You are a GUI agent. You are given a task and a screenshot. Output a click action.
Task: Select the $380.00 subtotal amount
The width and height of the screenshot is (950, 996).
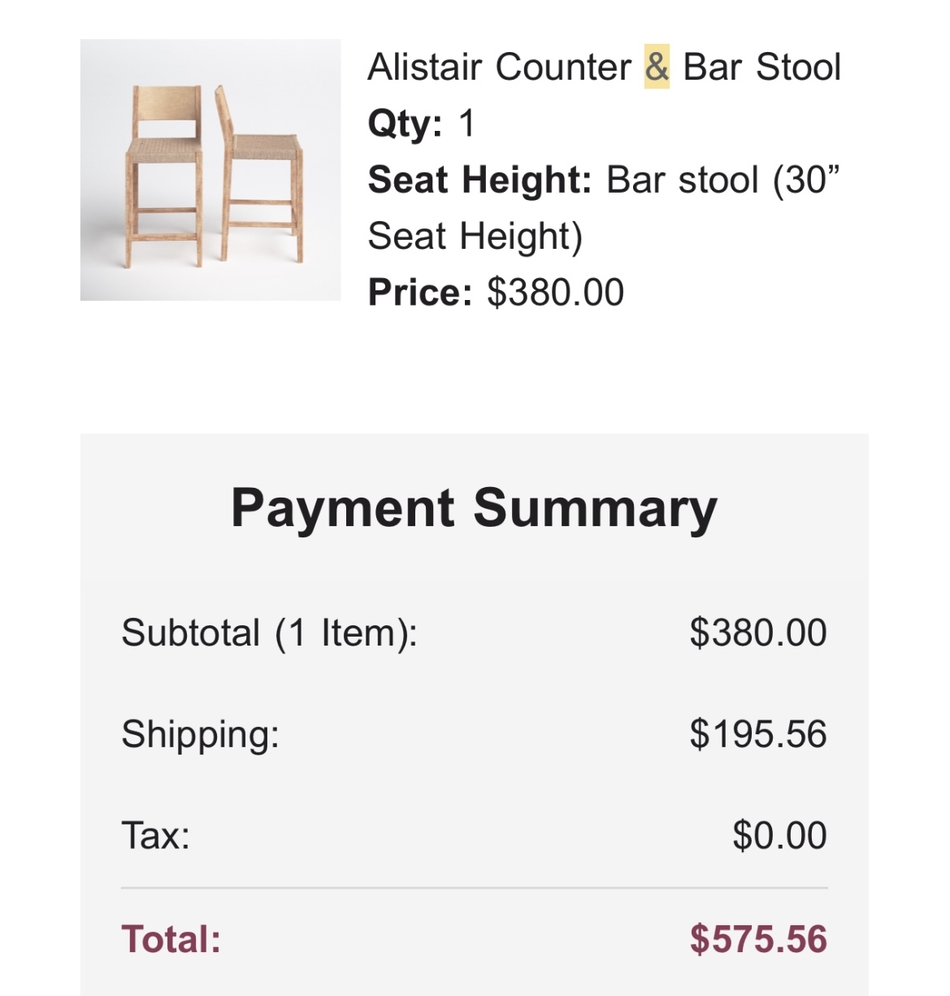[758, 633]
